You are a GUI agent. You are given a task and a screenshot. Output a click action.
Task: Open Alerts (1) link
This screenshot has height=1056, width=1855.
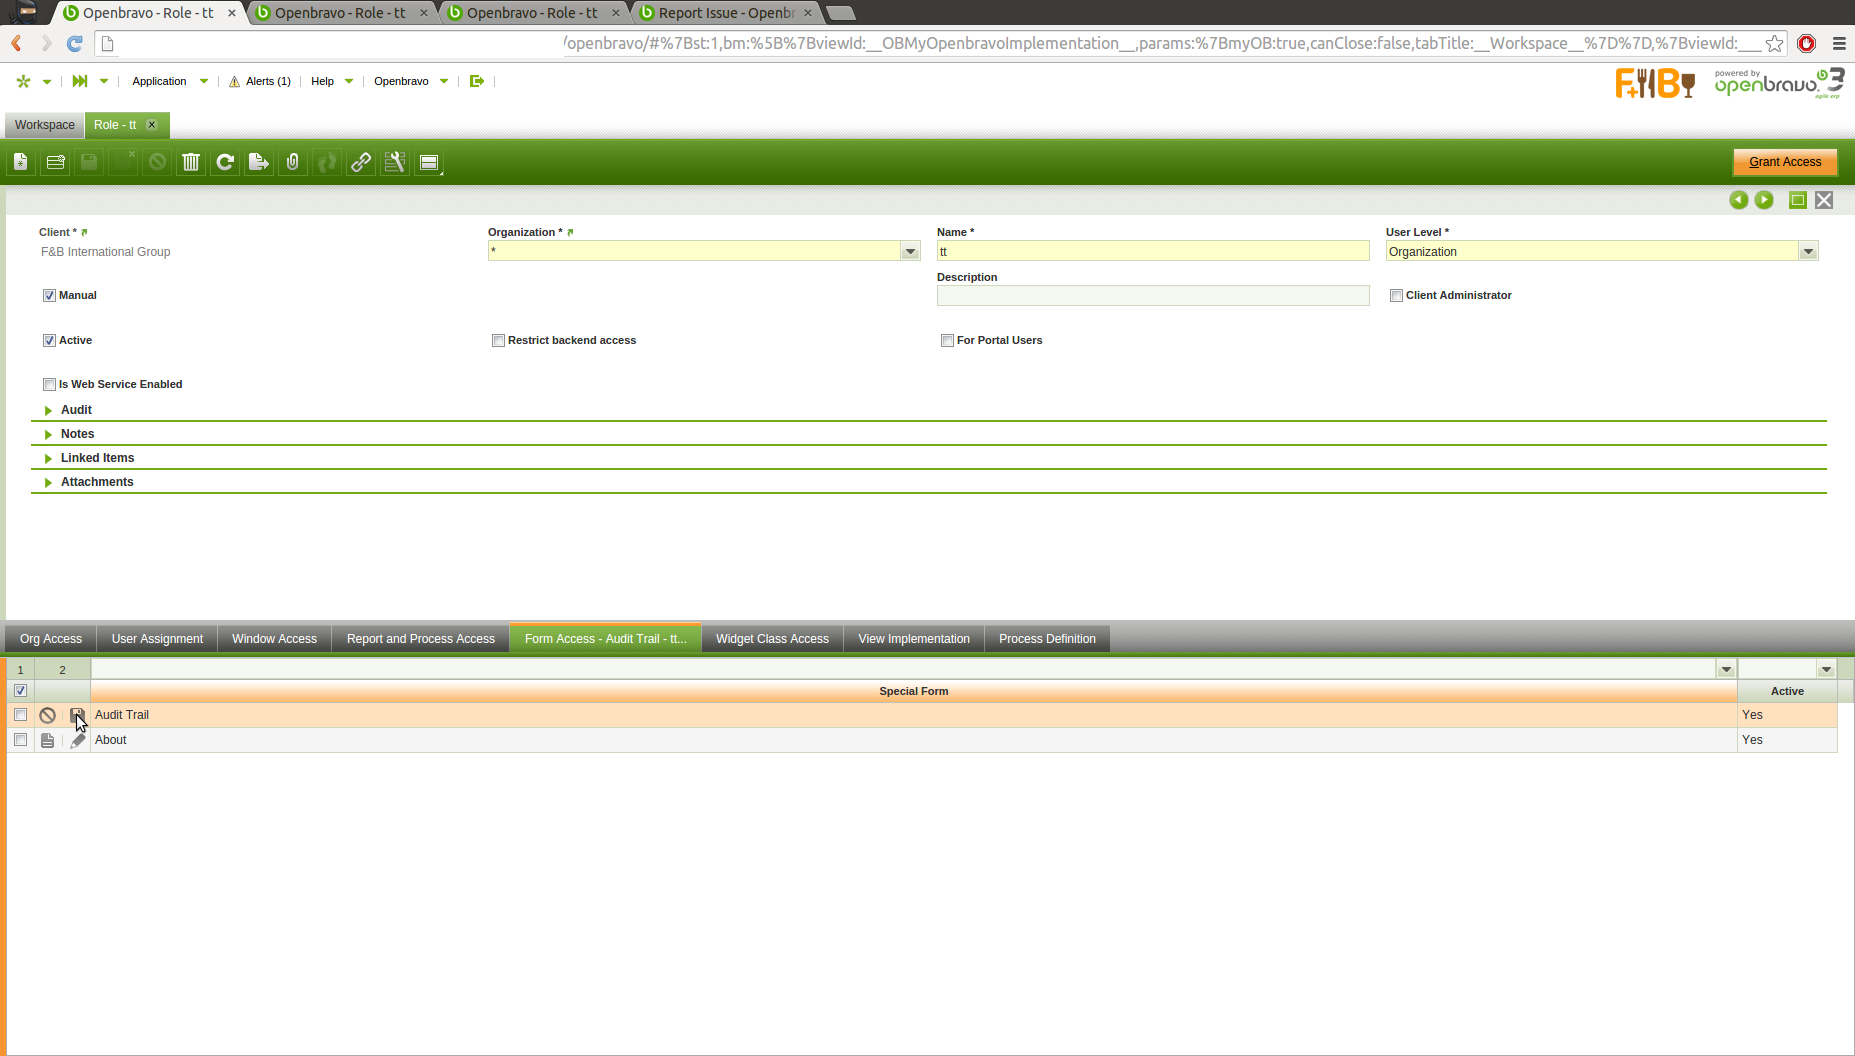point(268,81)
